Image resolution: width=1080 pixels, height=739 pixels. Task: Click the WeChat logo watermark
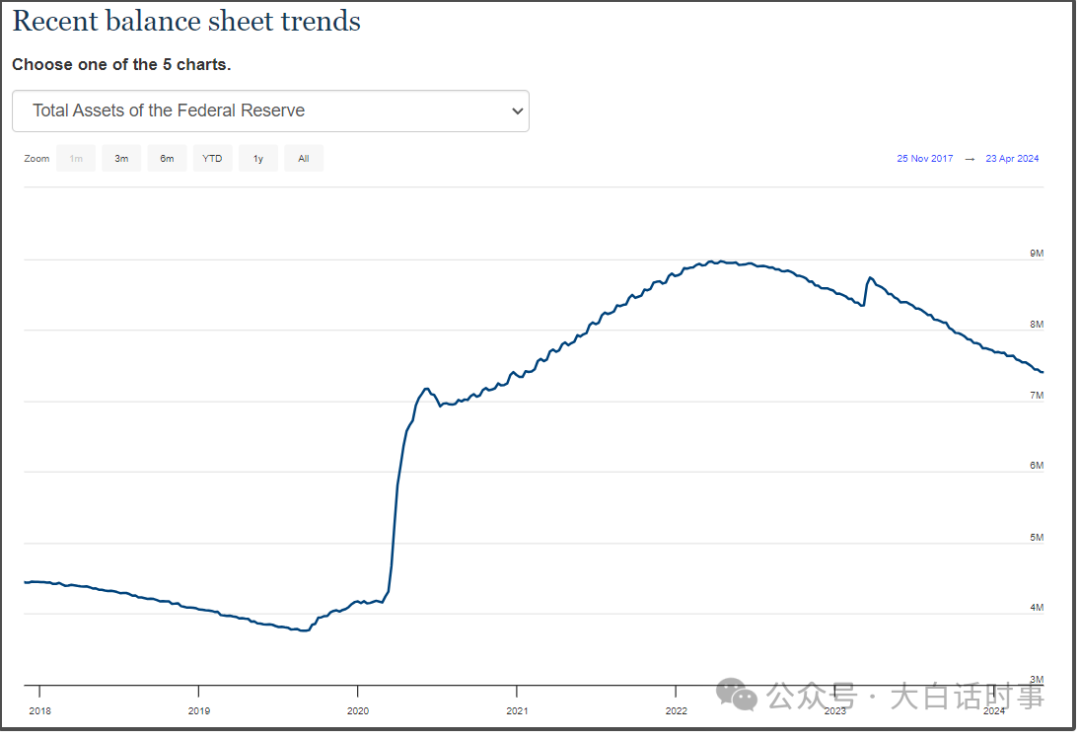click(736, 694)
